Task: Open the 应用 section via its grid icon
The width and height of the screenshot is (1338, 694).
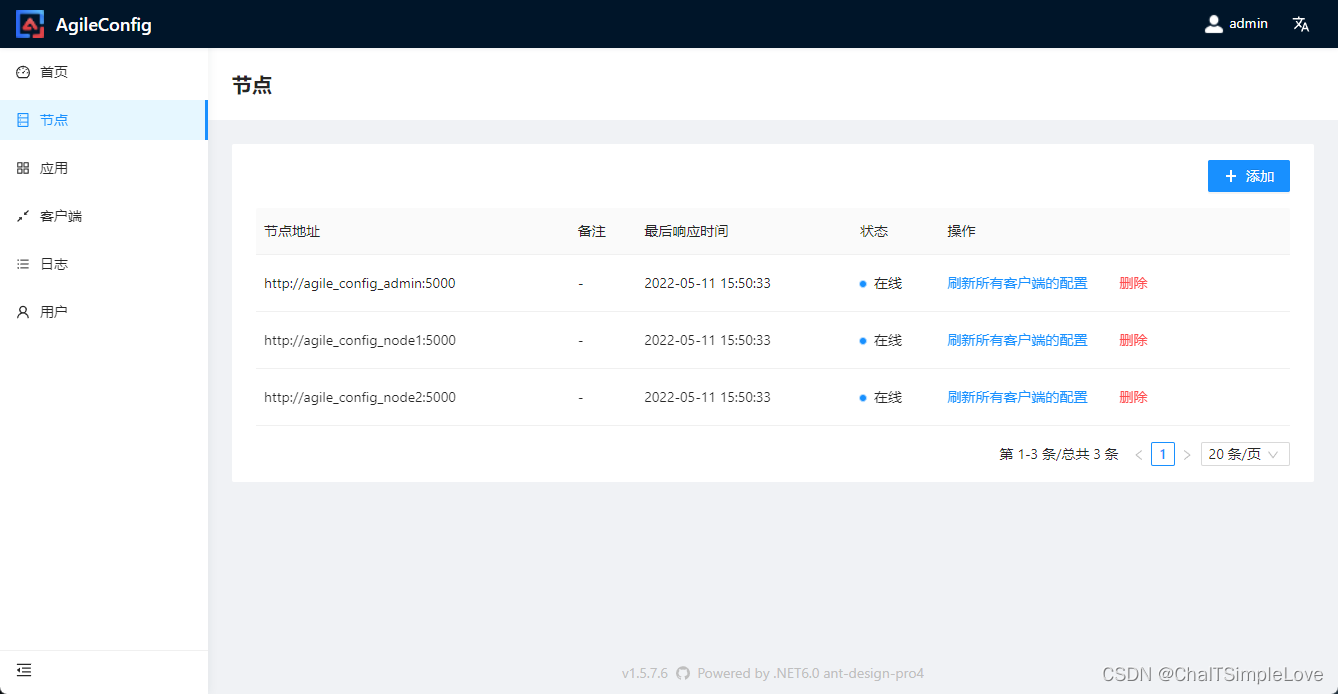Action: tap(23, 167)
